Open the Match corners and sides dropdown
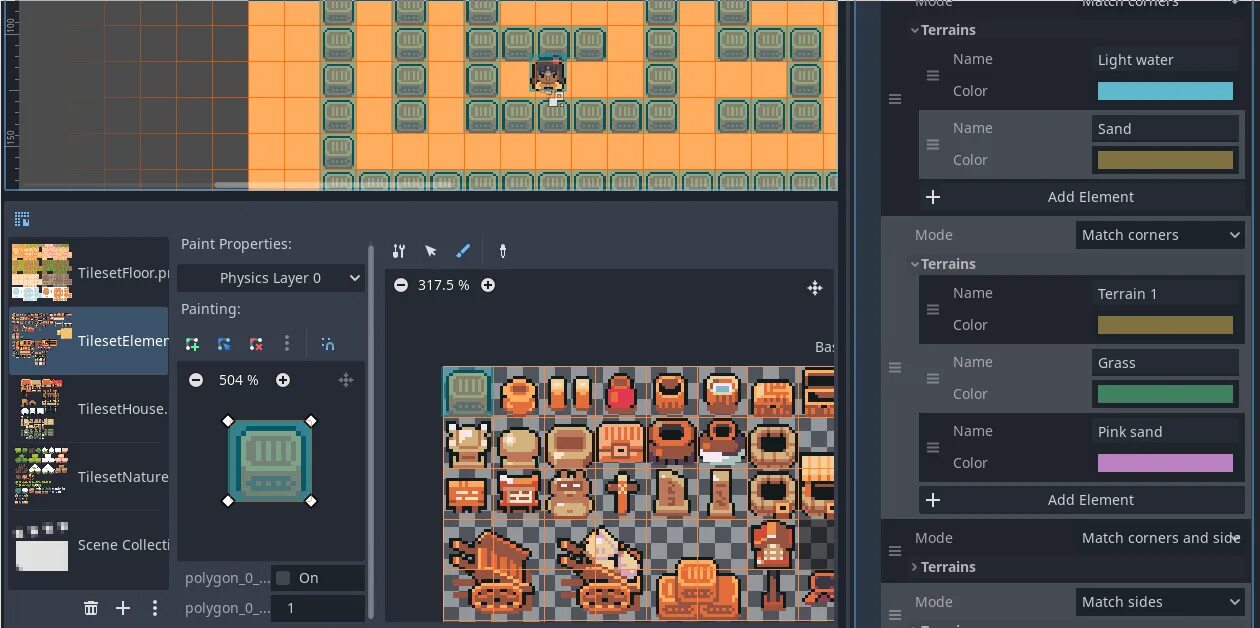Screen dimensions: 1260x628 coord(1160,538)
